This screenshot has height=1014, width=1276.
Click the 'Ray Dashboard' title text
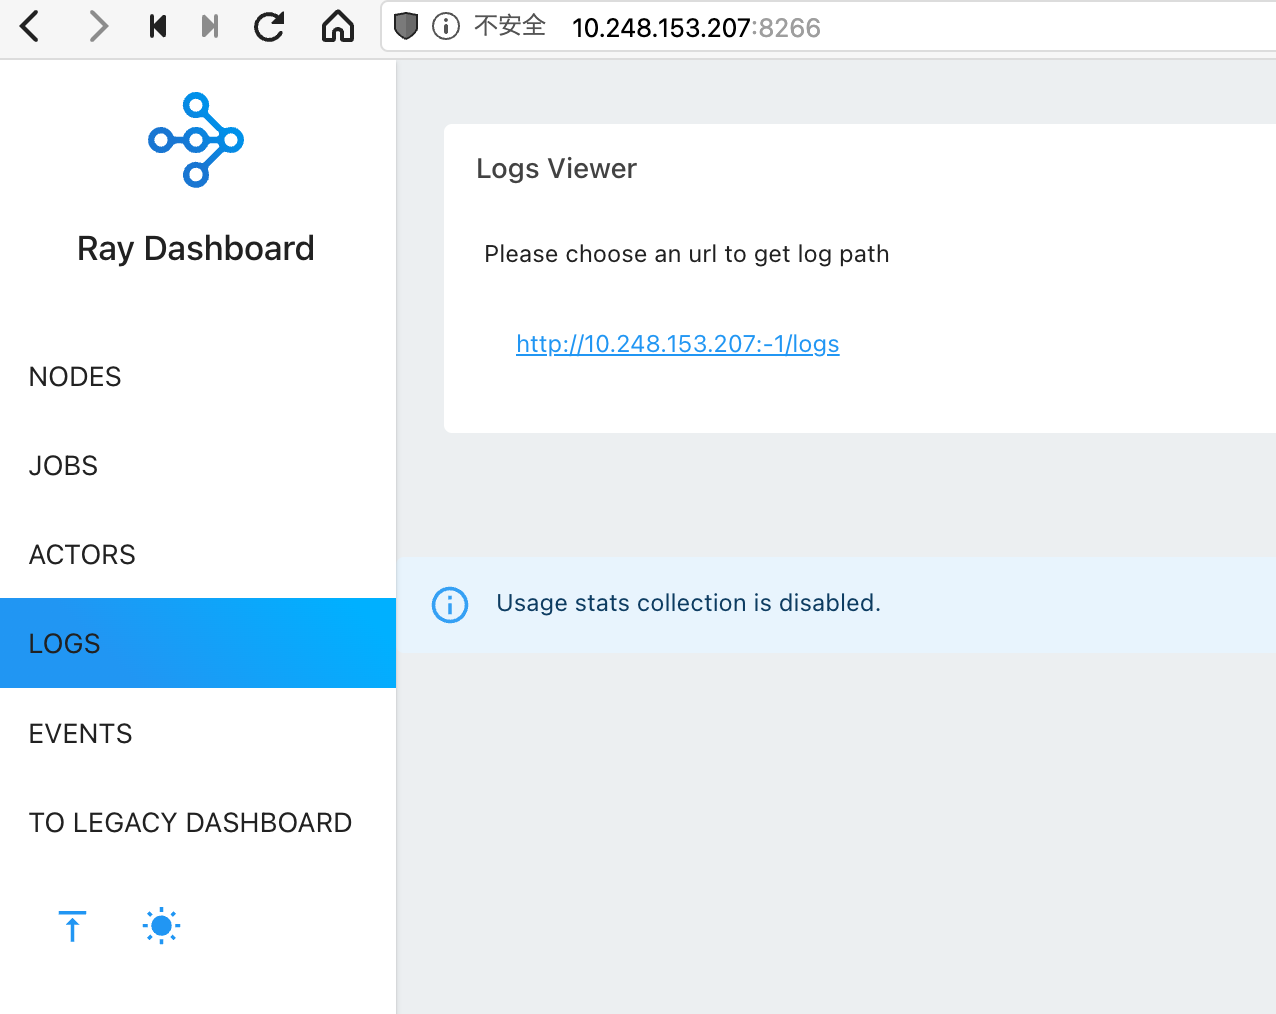pyautogui.click(x=196, y=248)
